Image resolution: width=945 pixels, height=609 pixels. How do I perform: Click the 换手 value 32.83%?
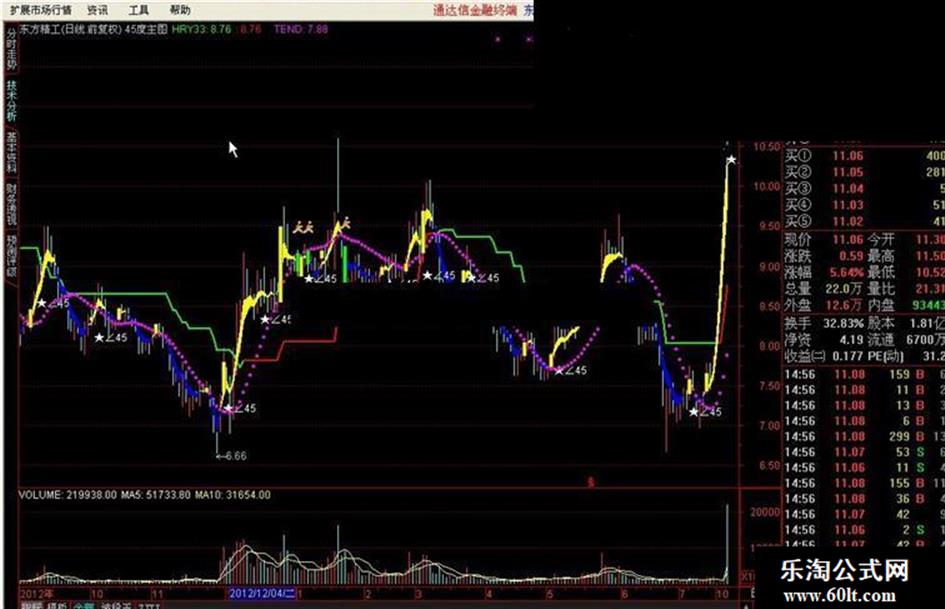coord(843,324)
